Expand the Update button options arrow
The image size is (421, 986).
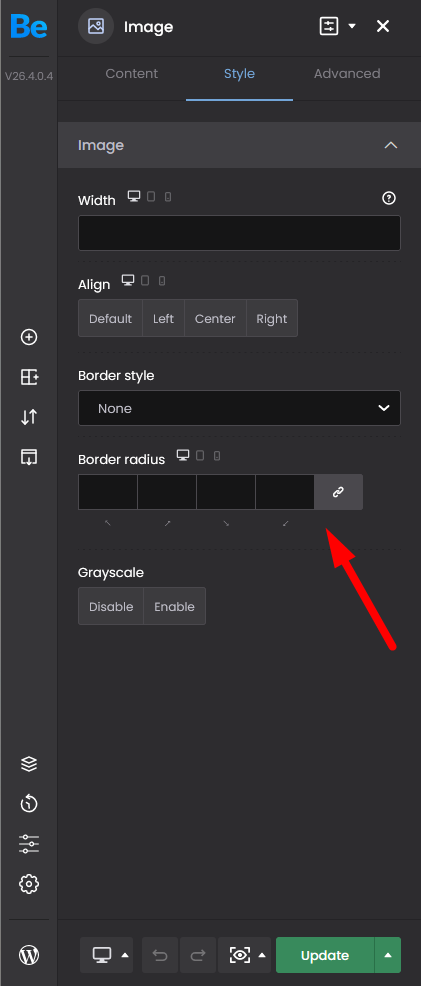click(388, 955)
